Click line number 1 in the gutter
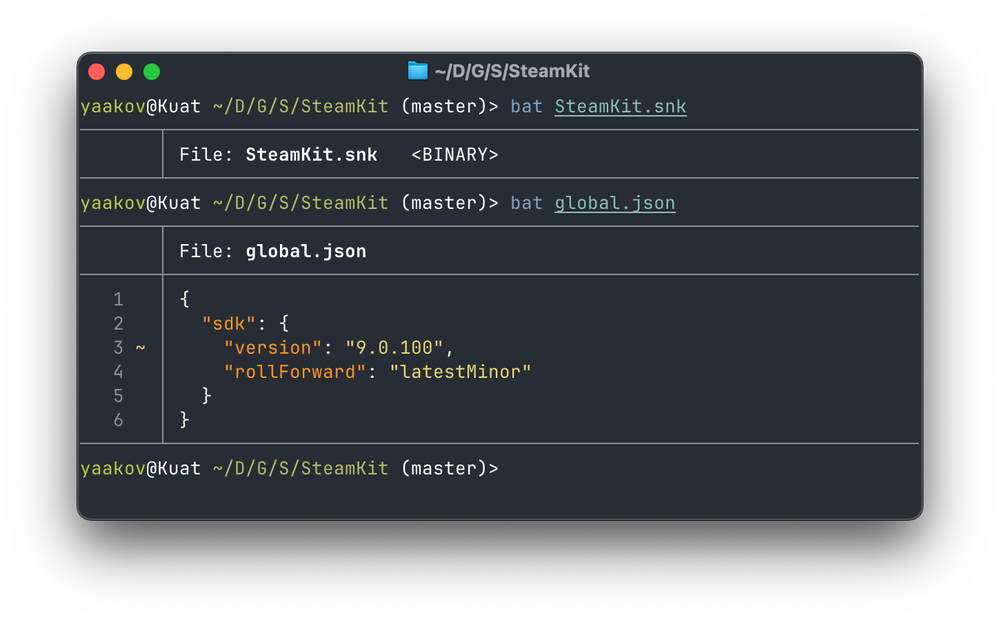The height and width of the screenshot is (622, 1000). click(x=119, y=299)
